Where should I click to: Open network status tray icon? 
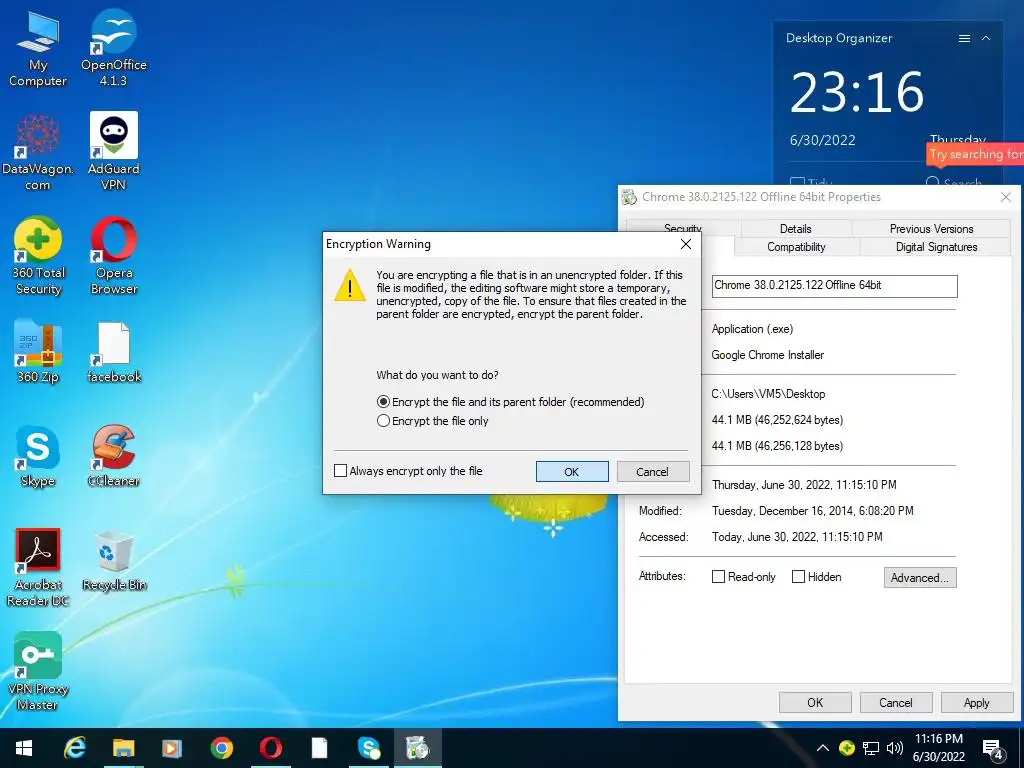(871, 748)
